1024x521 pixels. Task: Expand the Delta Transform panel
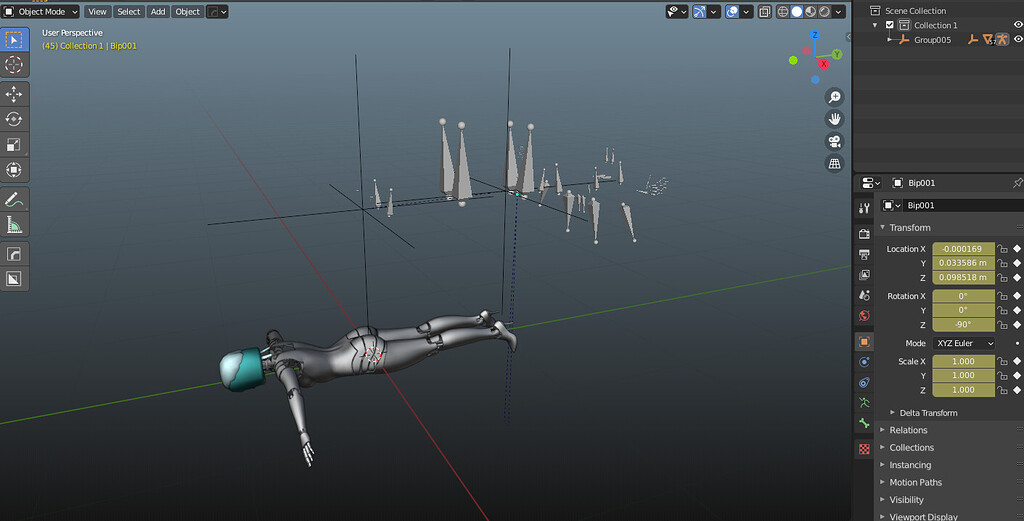928,413
